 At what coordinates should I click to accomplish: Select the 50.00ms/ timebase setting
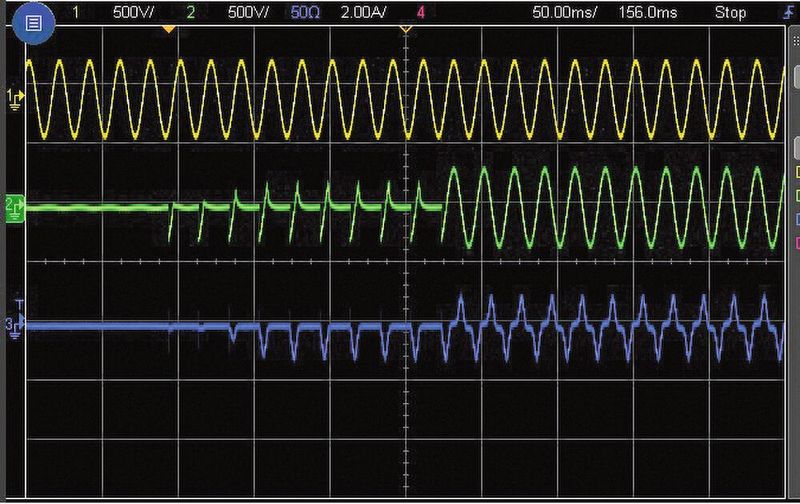point(564,13)
